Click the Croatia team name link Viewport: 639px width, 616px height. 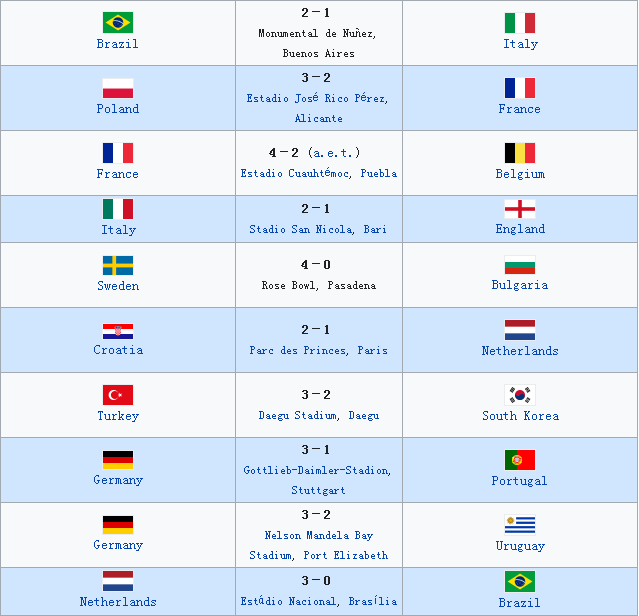(x=118, y=350)
